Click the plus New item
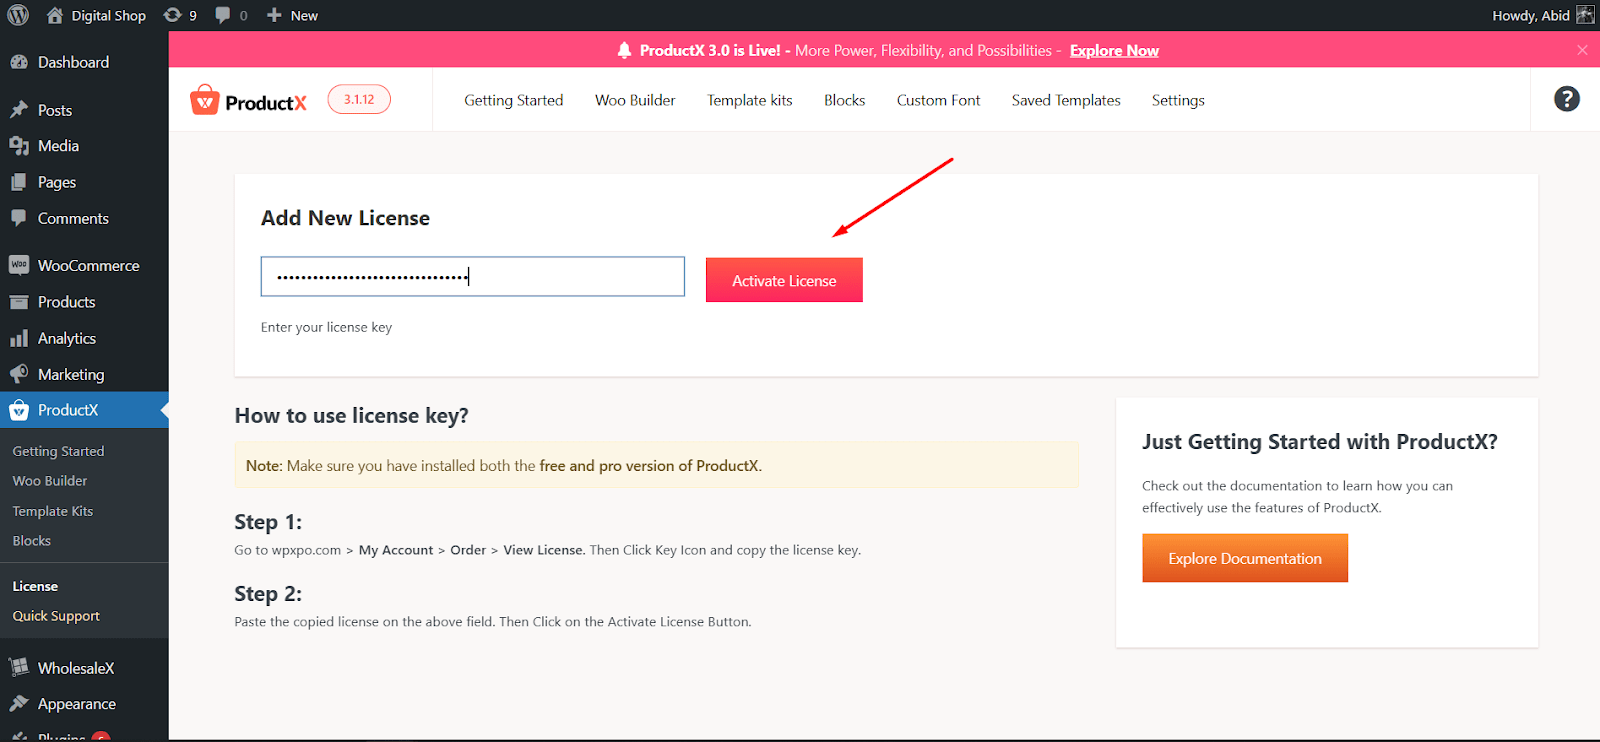Viewport: 1600px width, 742px height. coord(292,15)
